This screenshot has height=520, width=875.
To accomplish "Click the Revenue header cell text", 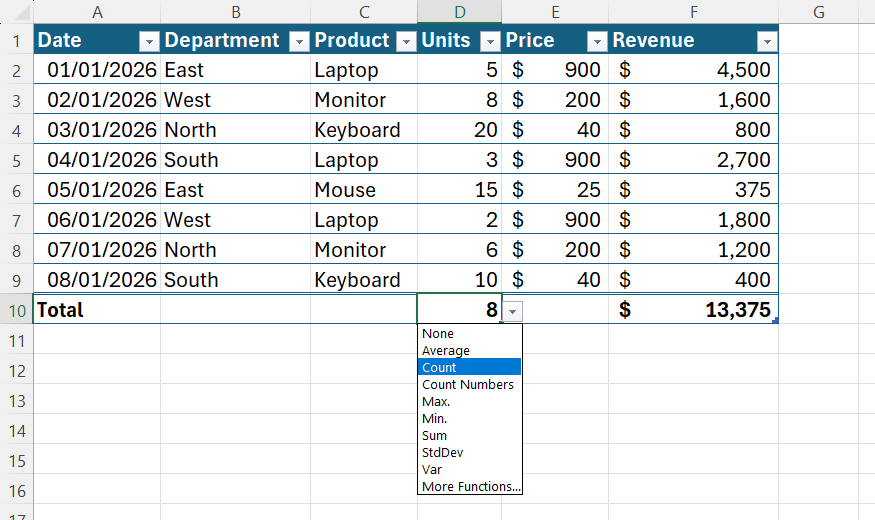I will point(653,40).
